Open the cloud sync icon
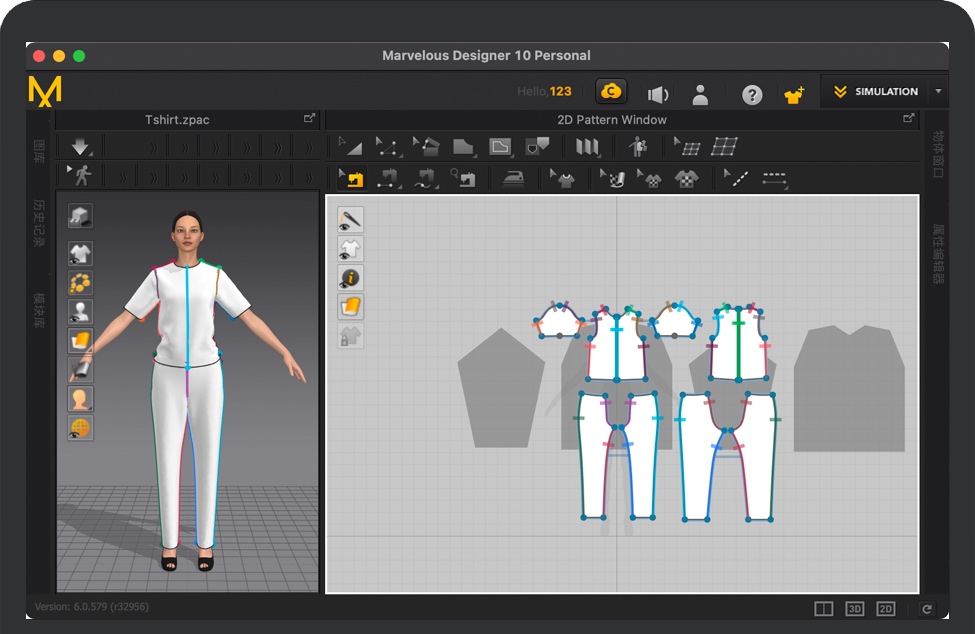 coord(611,92)
